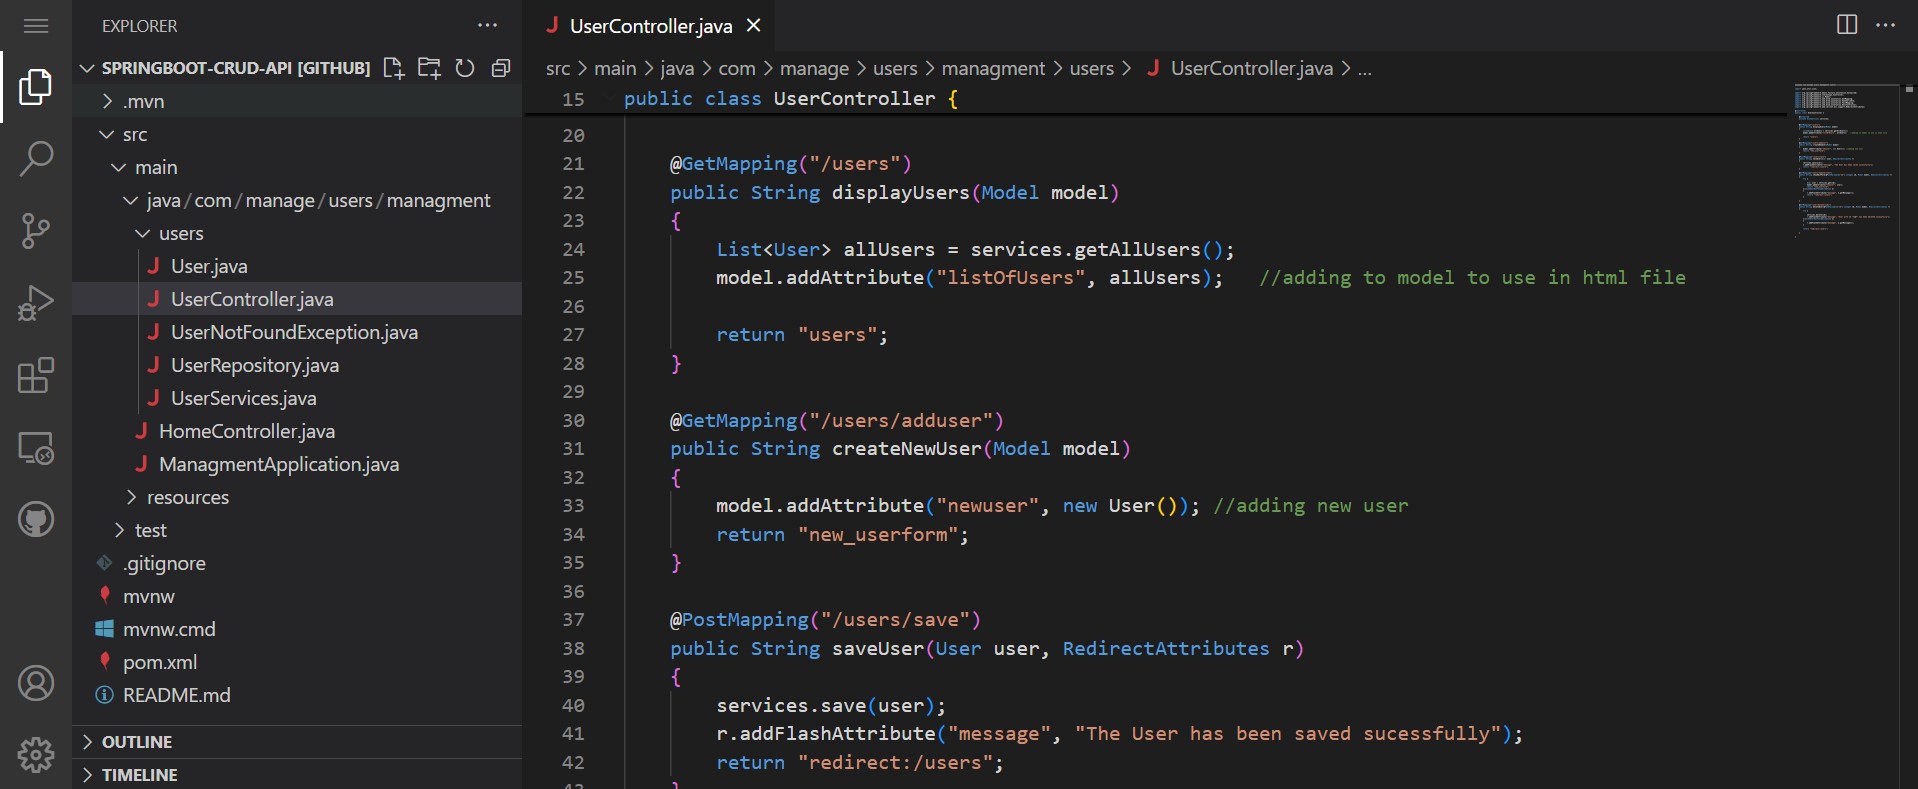The image size is (1918, 789).
Task: Open HomeController.java file
Action: 297,431
